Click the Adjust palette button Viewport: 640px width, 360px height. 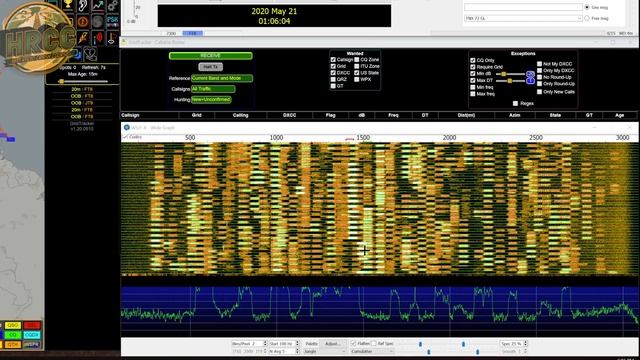(333, 344)
